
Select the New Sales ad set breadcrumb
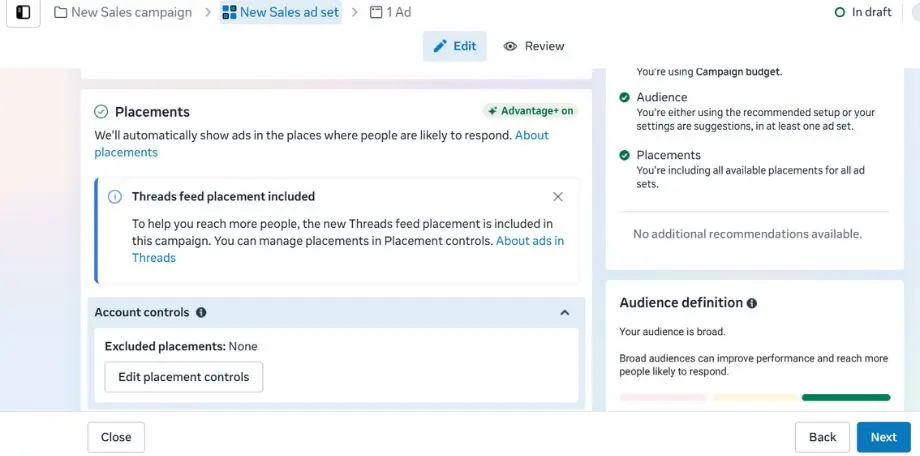[x=281, y=13]
